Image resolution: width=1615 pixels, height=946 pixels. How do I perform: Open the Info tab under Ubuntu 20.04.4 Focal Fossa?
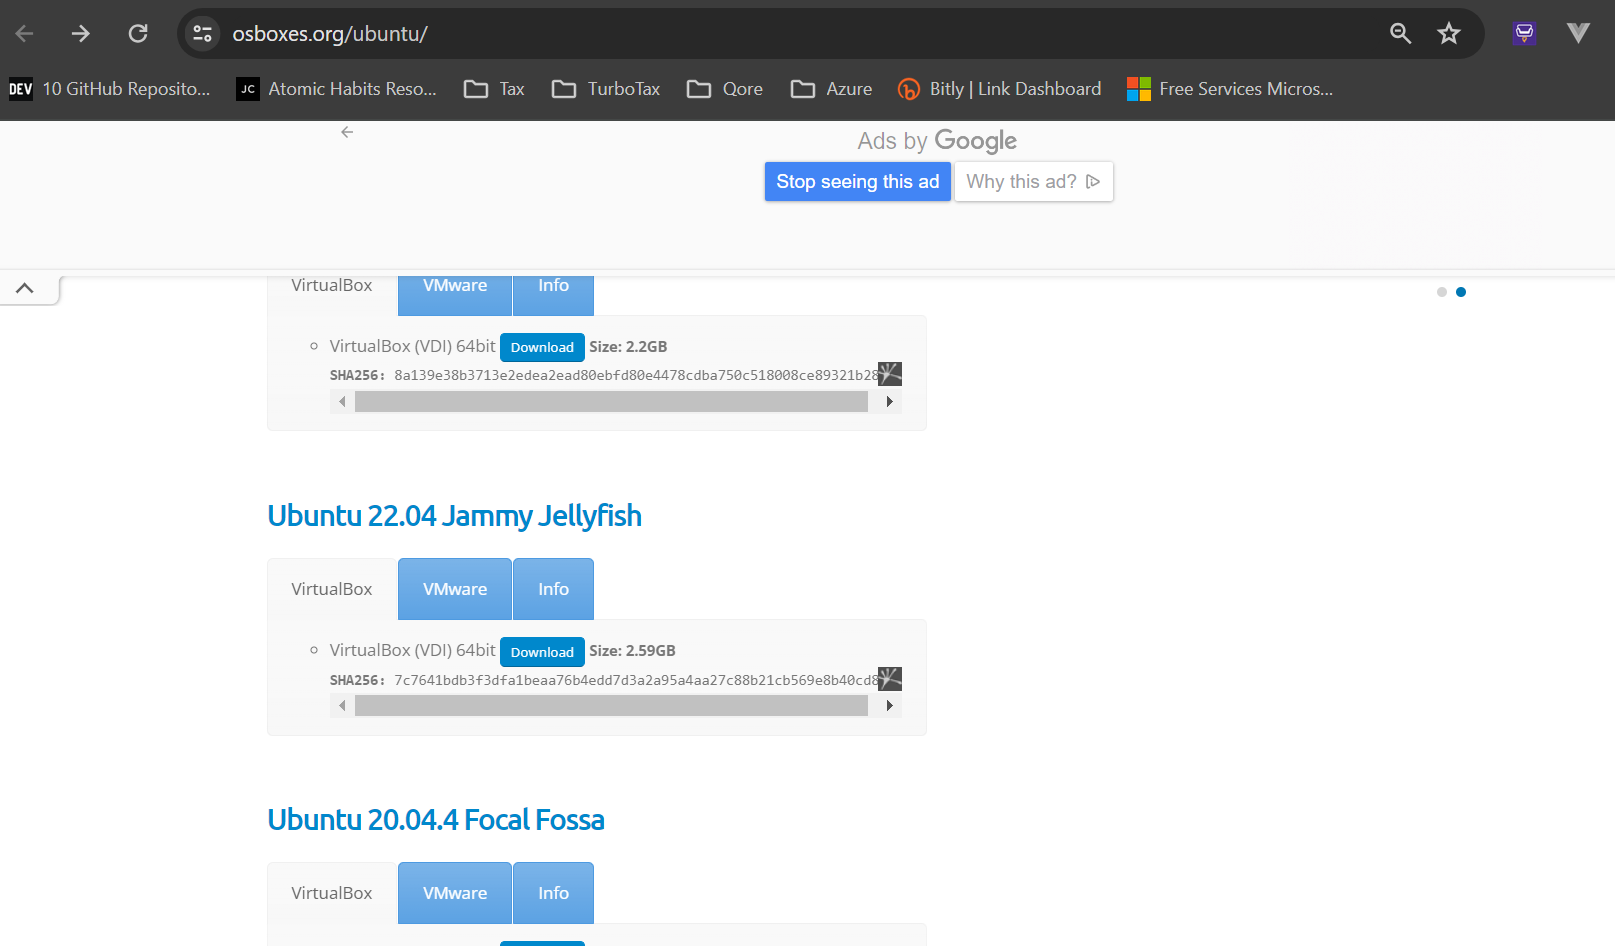pyautogui.click(x=554, y=893)
